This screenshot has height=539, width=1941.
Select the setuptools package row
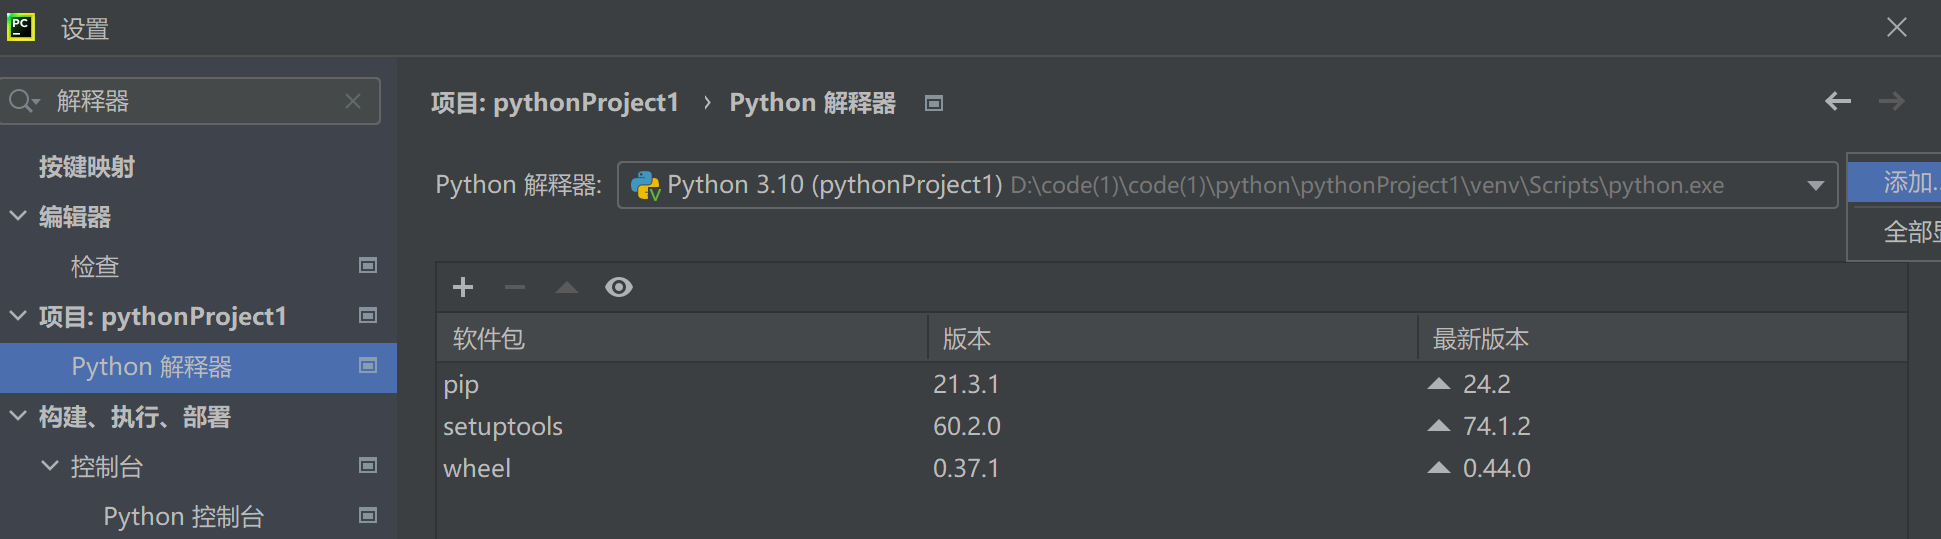pos(1172,426)
